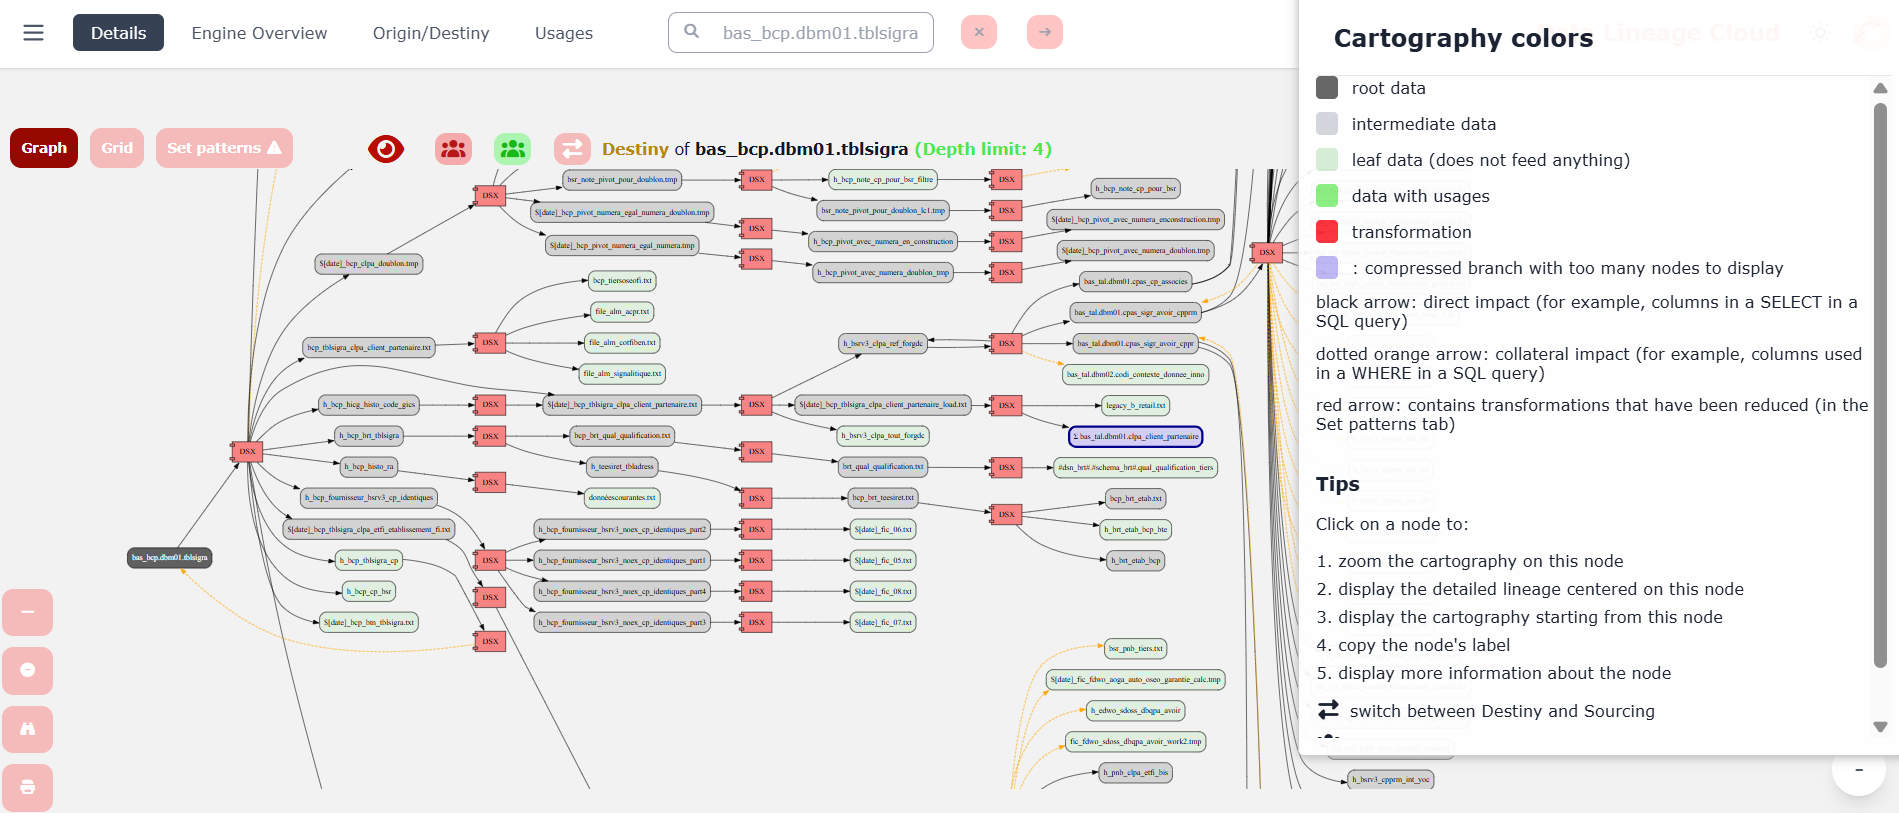Click the zoom out minus button

click(x=28, y=612)
